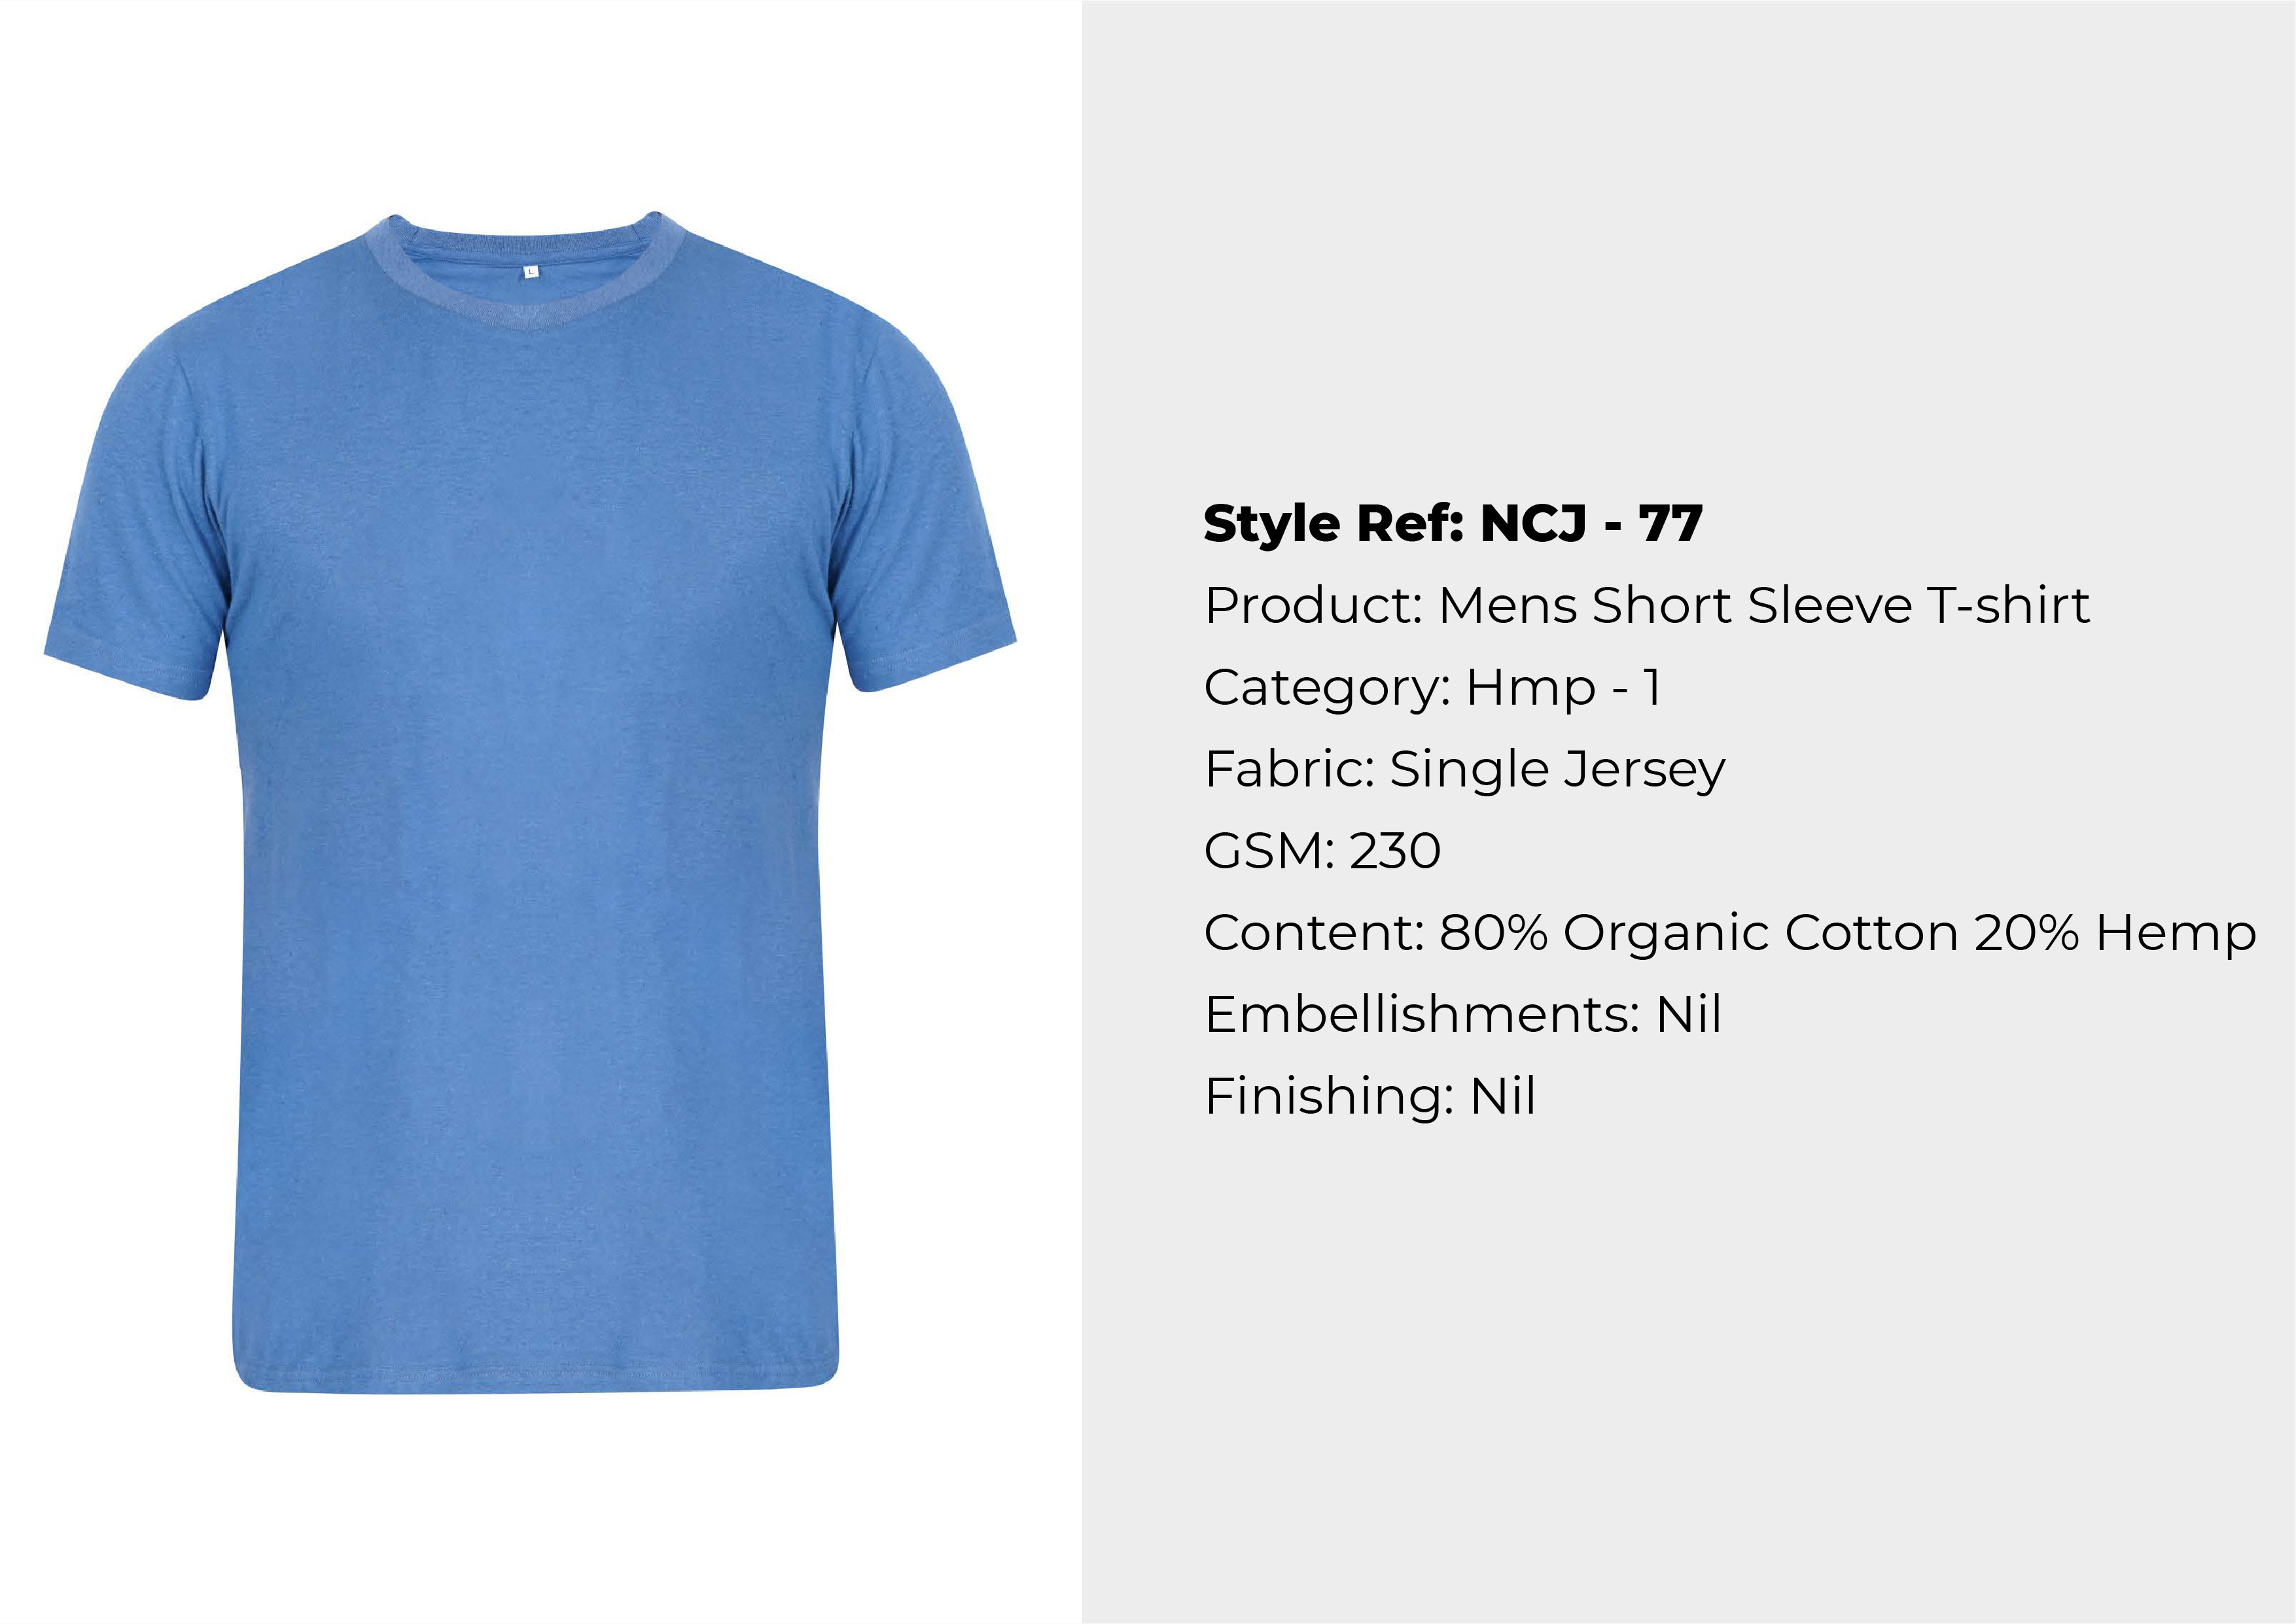Click the bottom hem of the t-shirt

point(535,1375)
